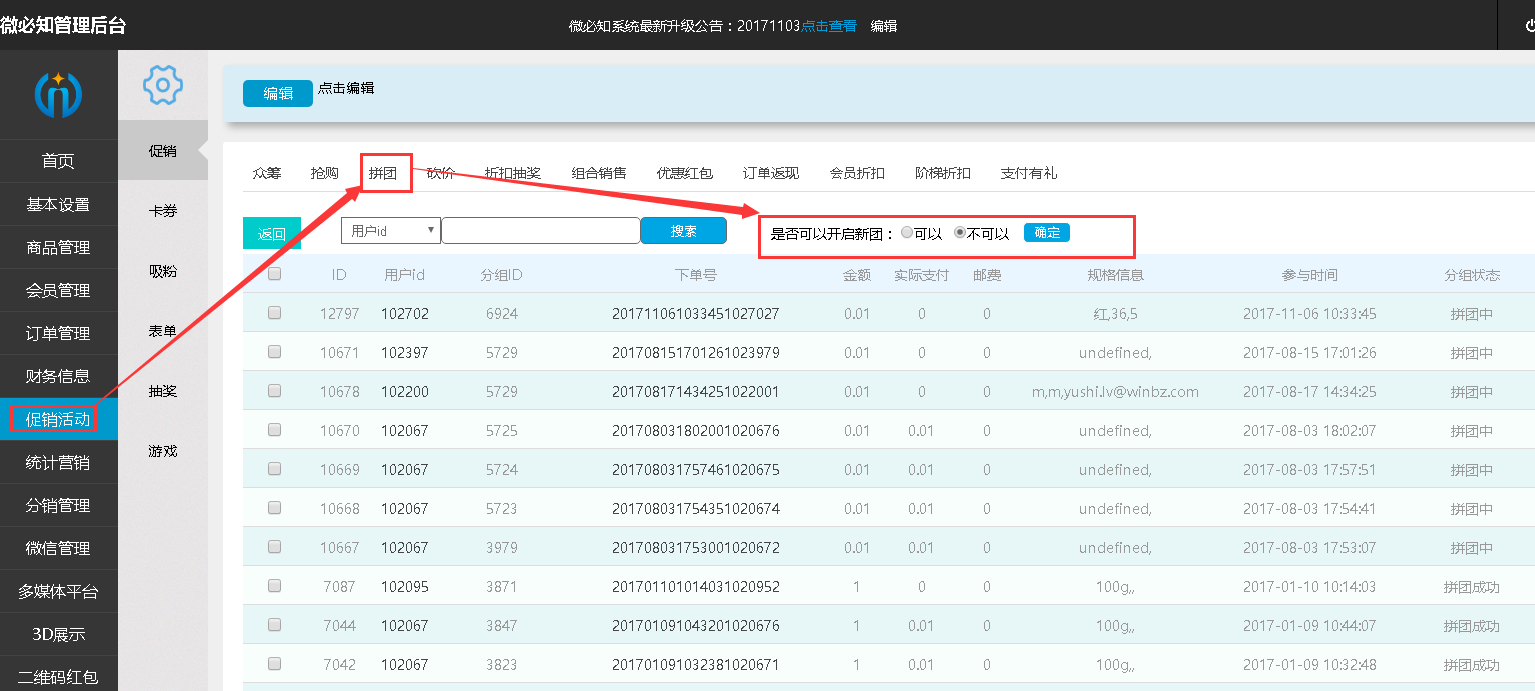Open the 用户id search field dropdown
The width and height of the screenshot is (1535, 691).
coord(390,231)
